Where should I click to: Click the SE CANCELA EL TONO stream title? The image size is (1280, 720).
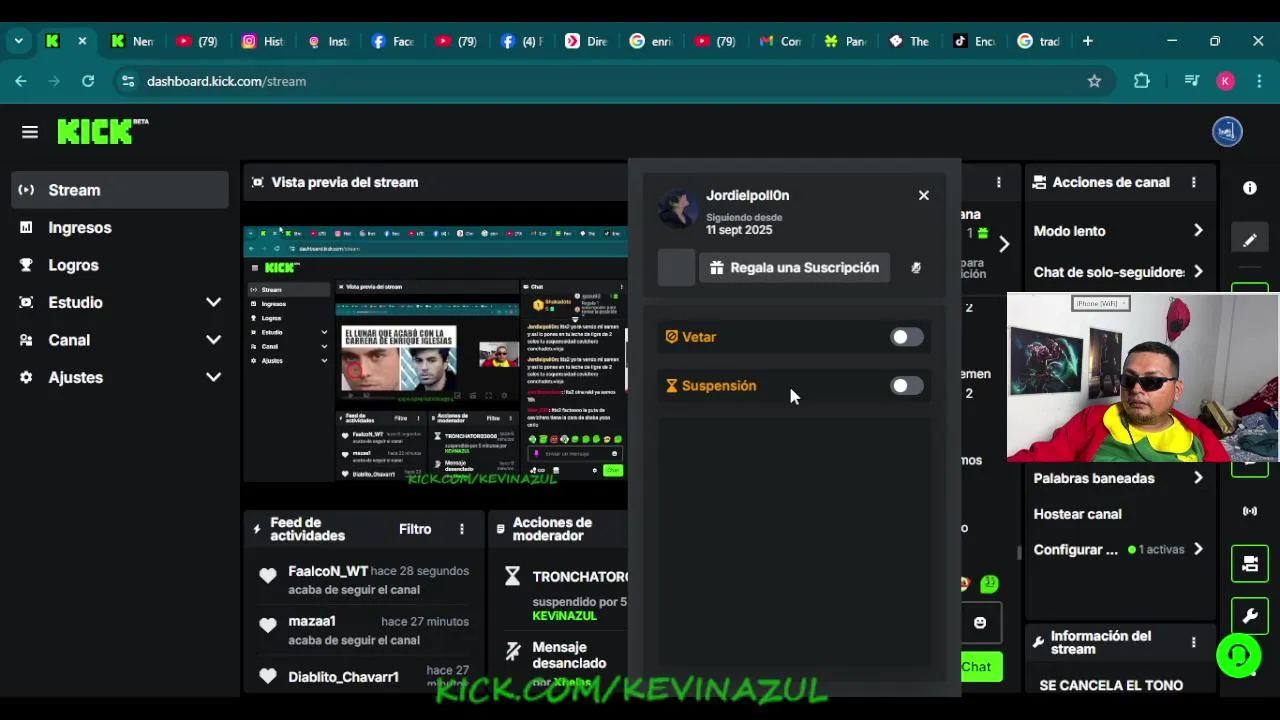coord(1111,685)
